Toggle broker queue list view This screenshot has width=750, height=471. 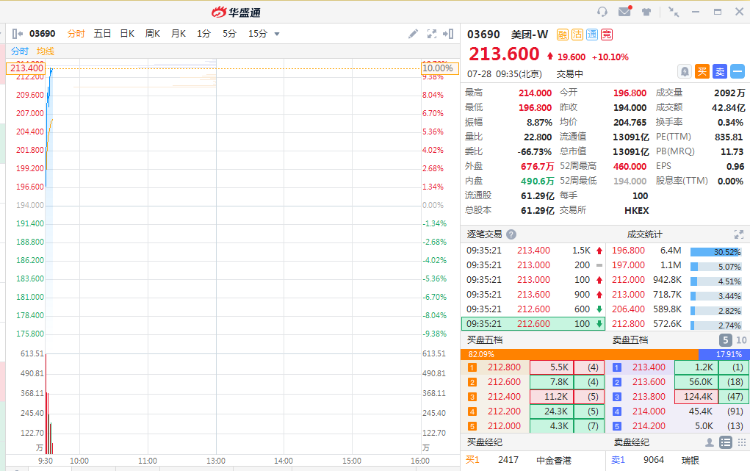click(x=723, y=442)
